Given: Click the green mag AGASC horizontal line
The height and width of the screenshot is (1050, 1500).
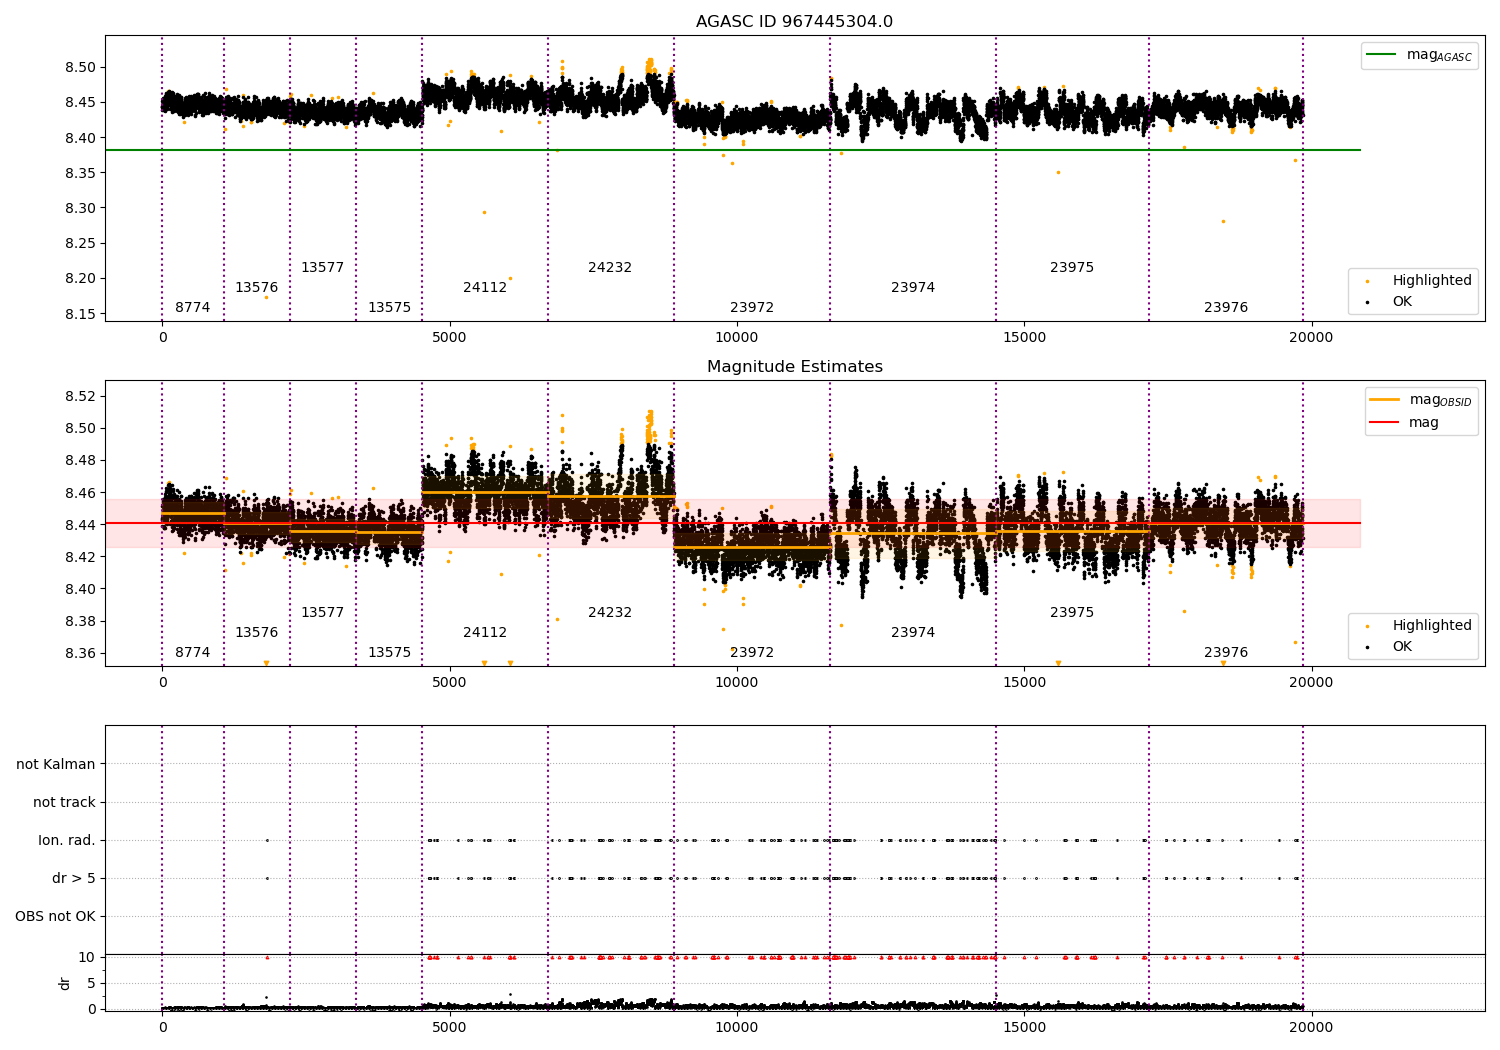Looking at the screenshot, I should click(733, 150).
